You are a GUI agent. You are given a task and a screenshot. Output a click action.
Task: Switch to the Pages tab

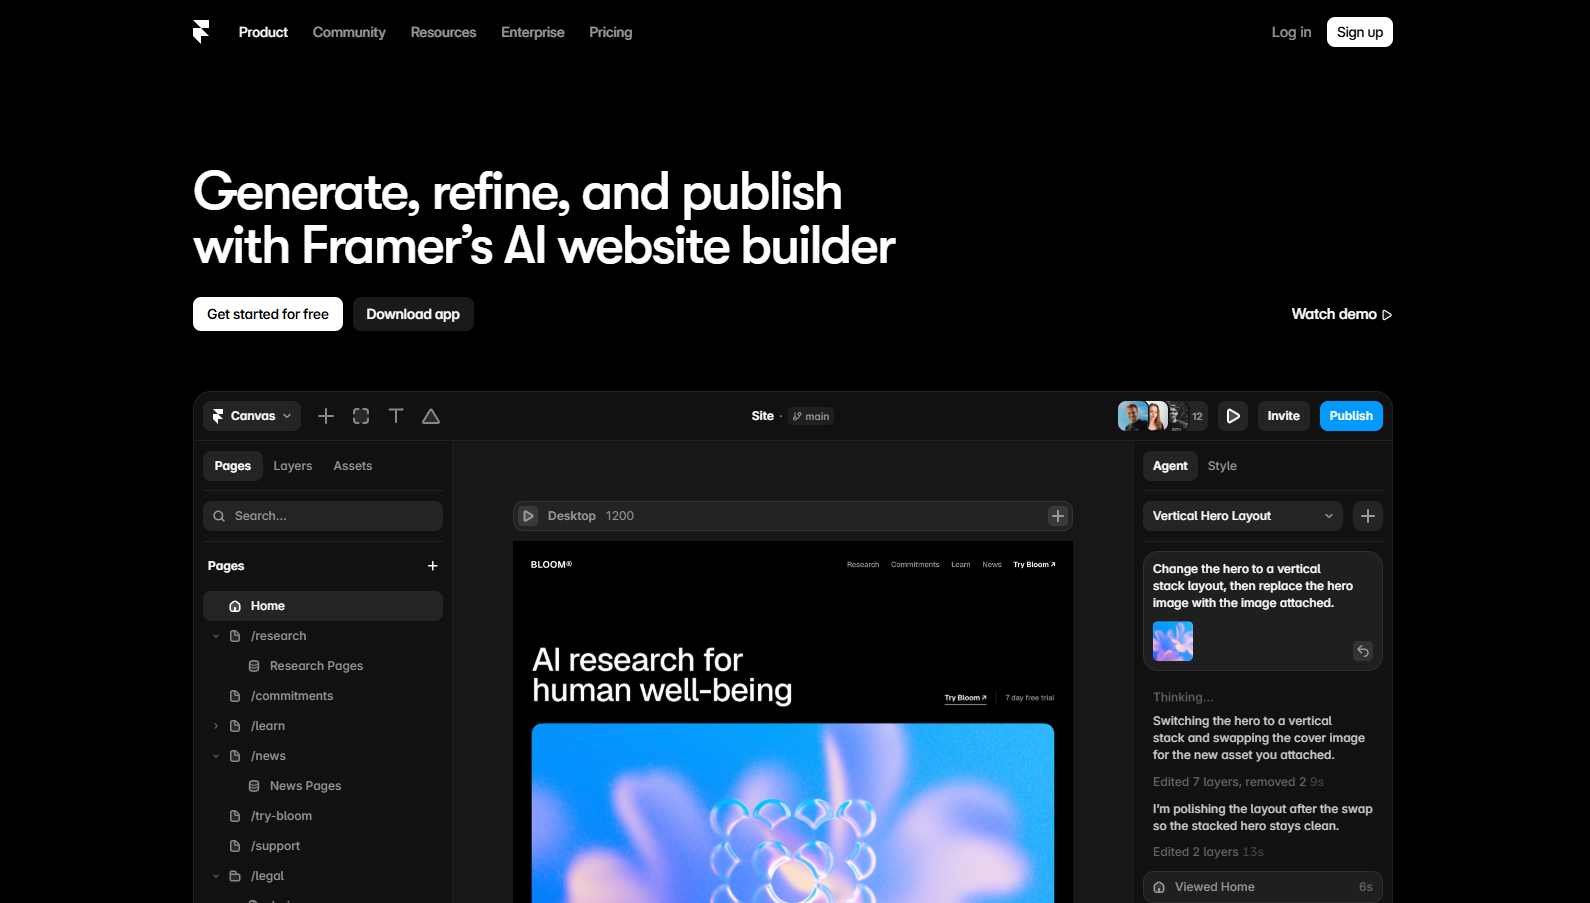(x=233, y=466)
